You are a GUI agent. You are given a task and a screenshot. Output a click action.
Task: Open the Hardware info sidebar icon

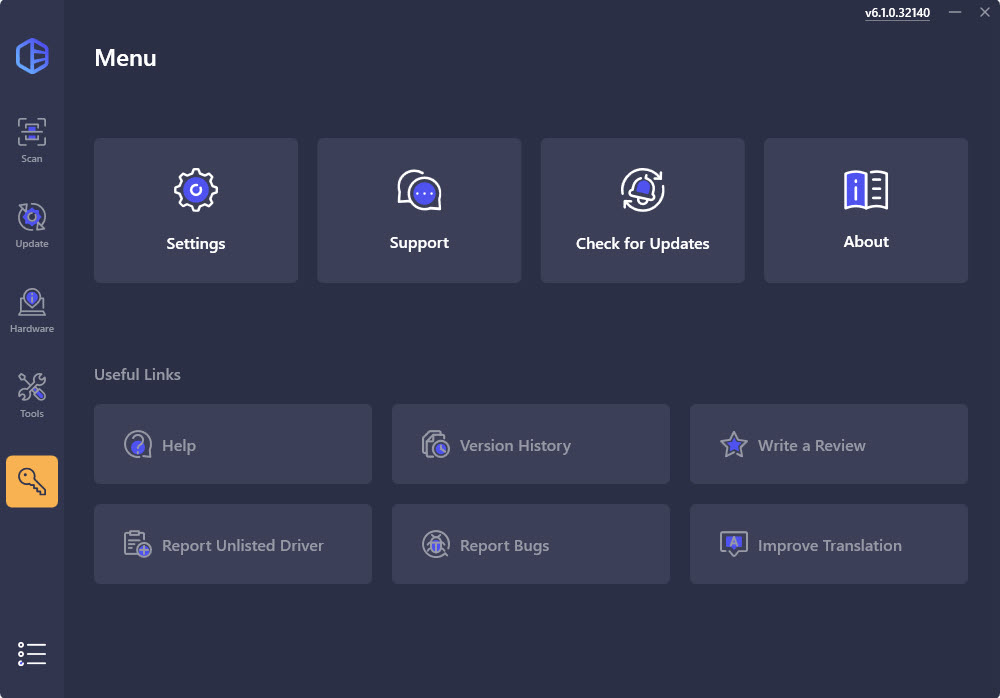coord(32,310)
